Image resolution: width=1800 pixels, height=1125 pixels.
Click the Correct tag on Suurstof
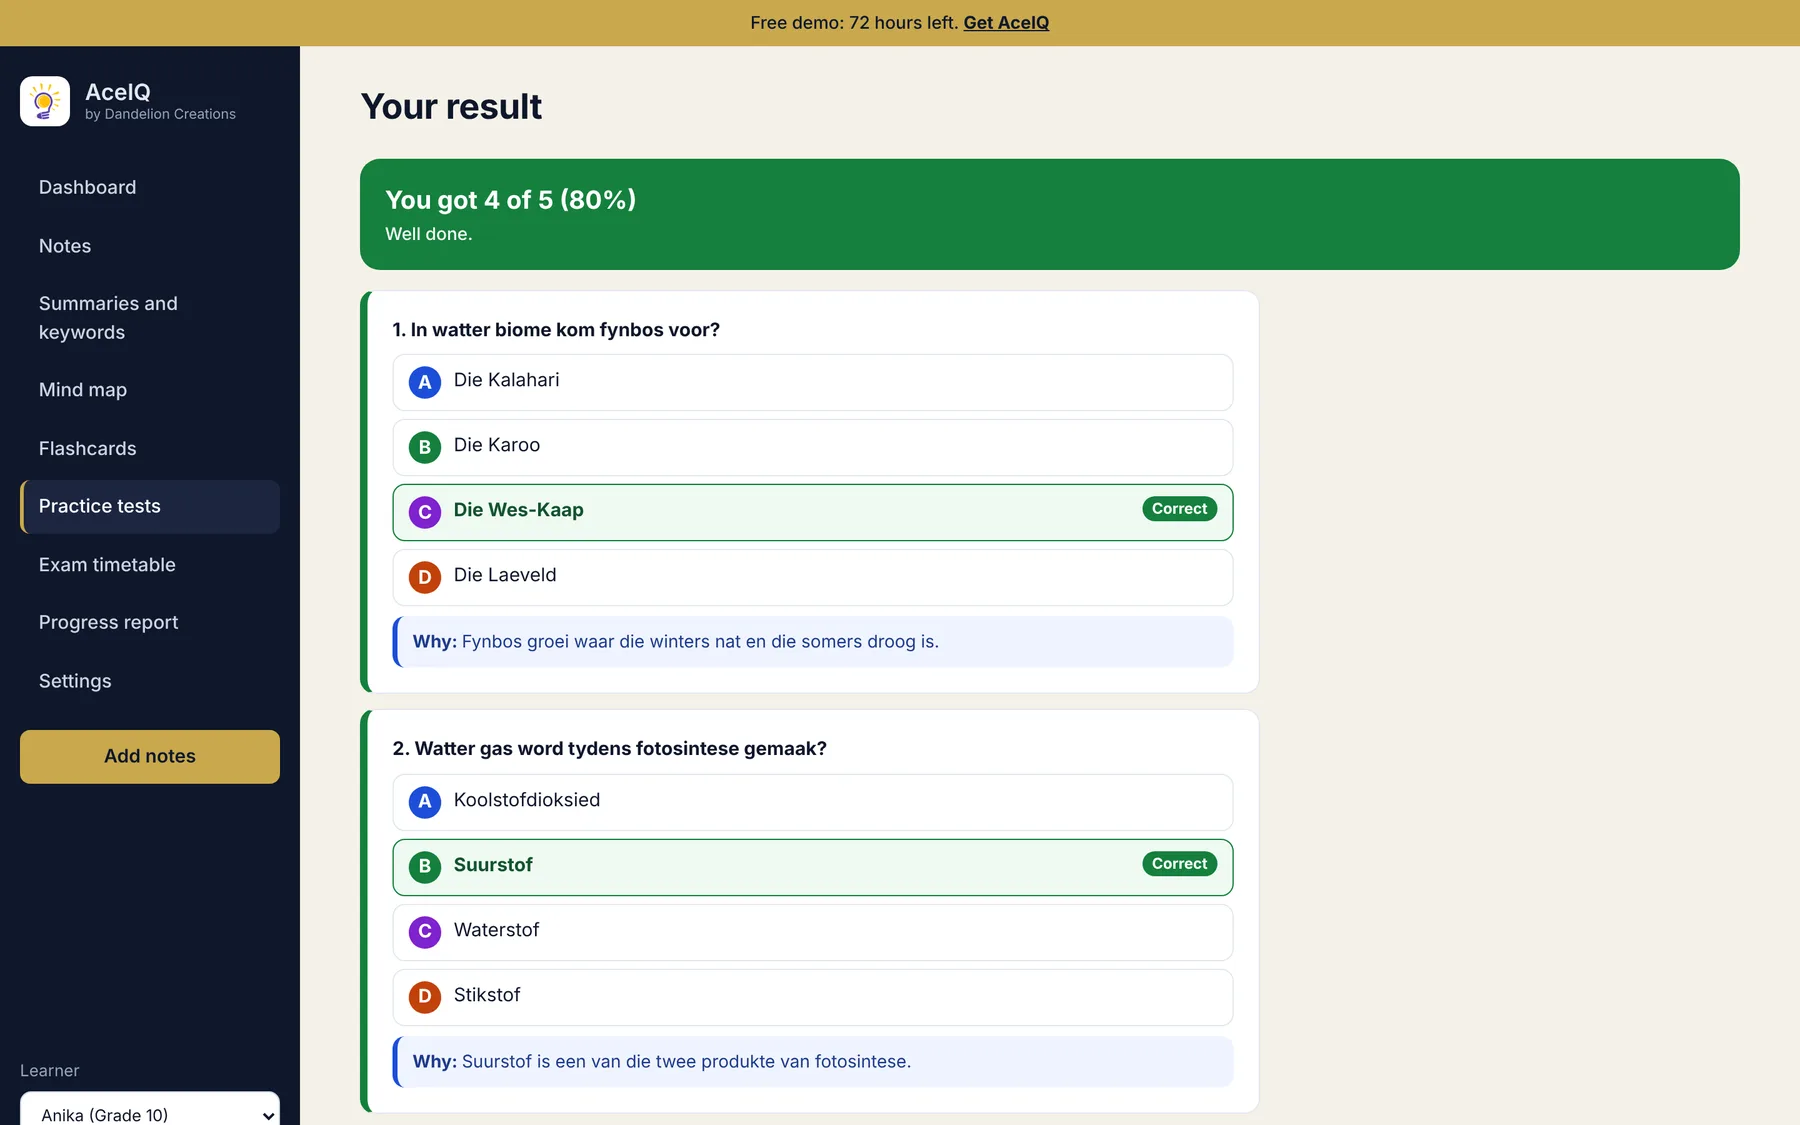point(1179,864)
